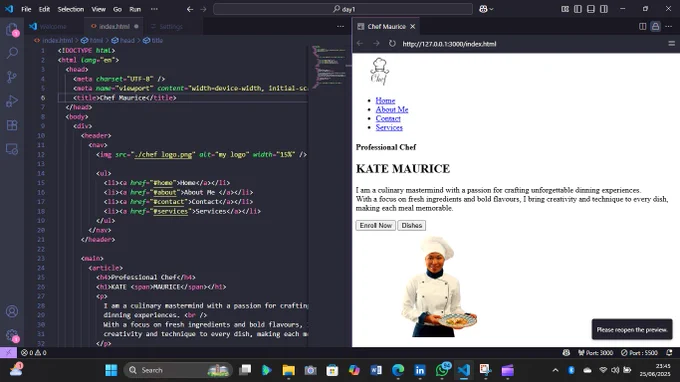
Task: Open the Search view in activity bar
Action: (x=12, y=53)
